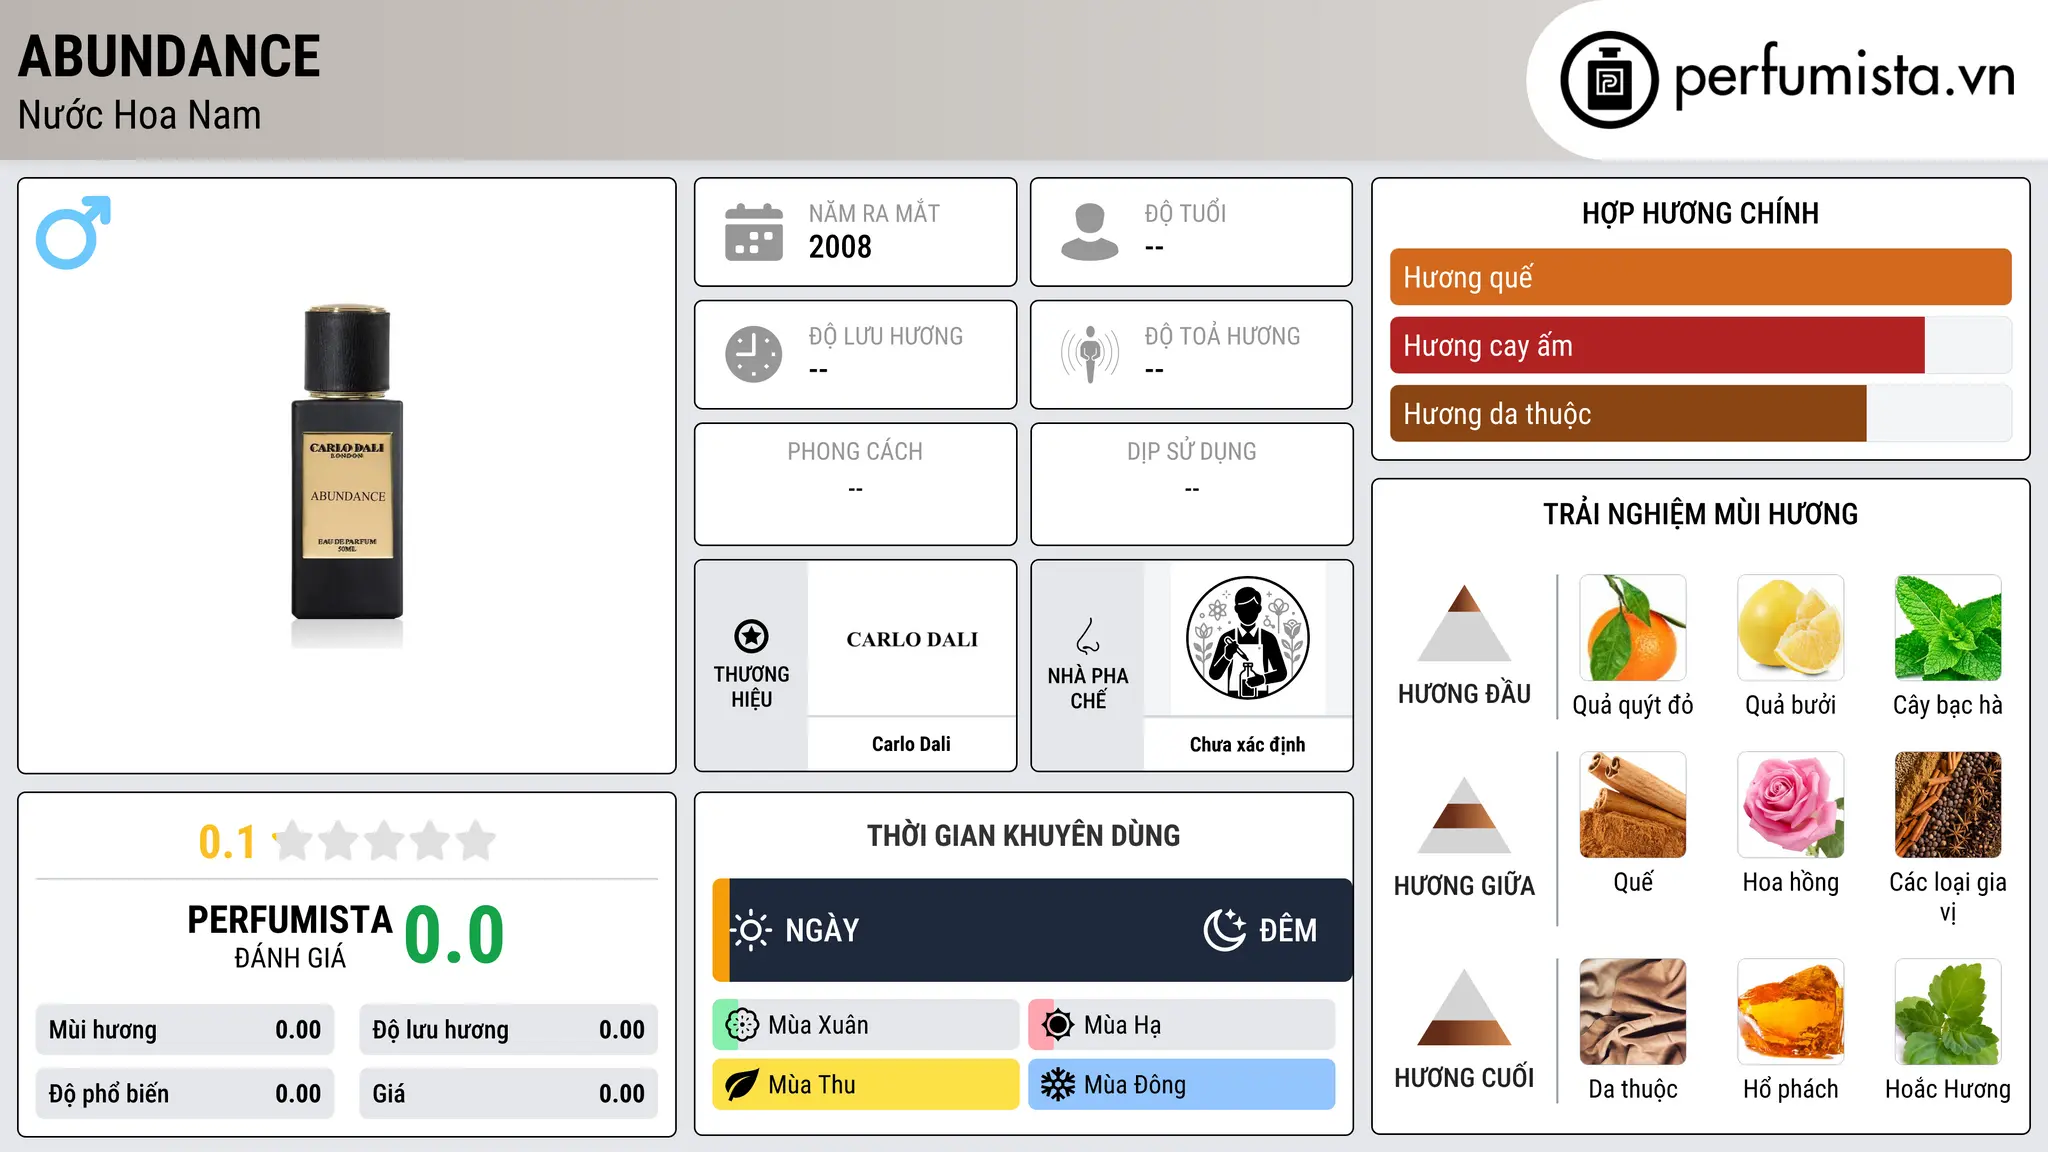2048x1152 pixels.
Task: Click the Thời gian khuyên dùng heading
Action: coord(1023,835)
